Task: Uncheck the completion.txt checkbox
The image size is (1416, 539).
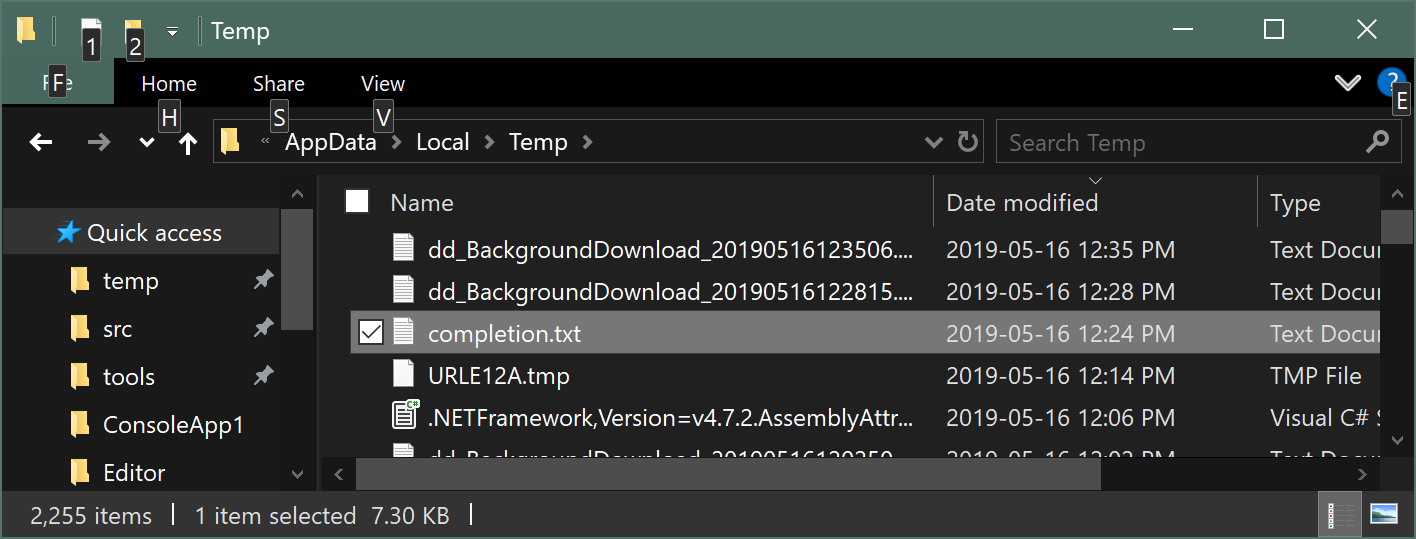Action: 371,333
